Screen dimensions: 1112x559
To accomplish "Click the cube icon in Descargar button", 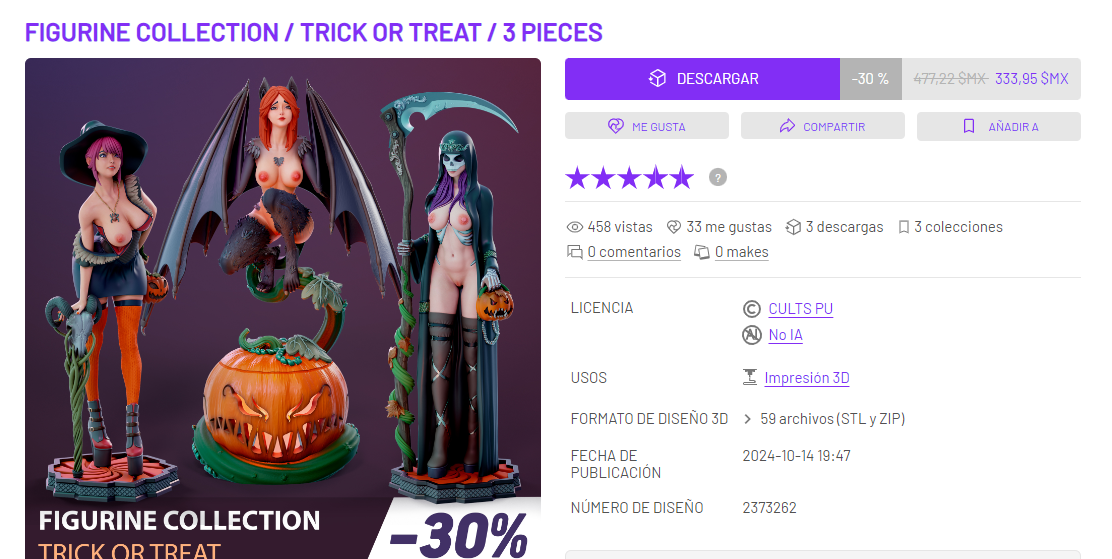I will [657, 79].
